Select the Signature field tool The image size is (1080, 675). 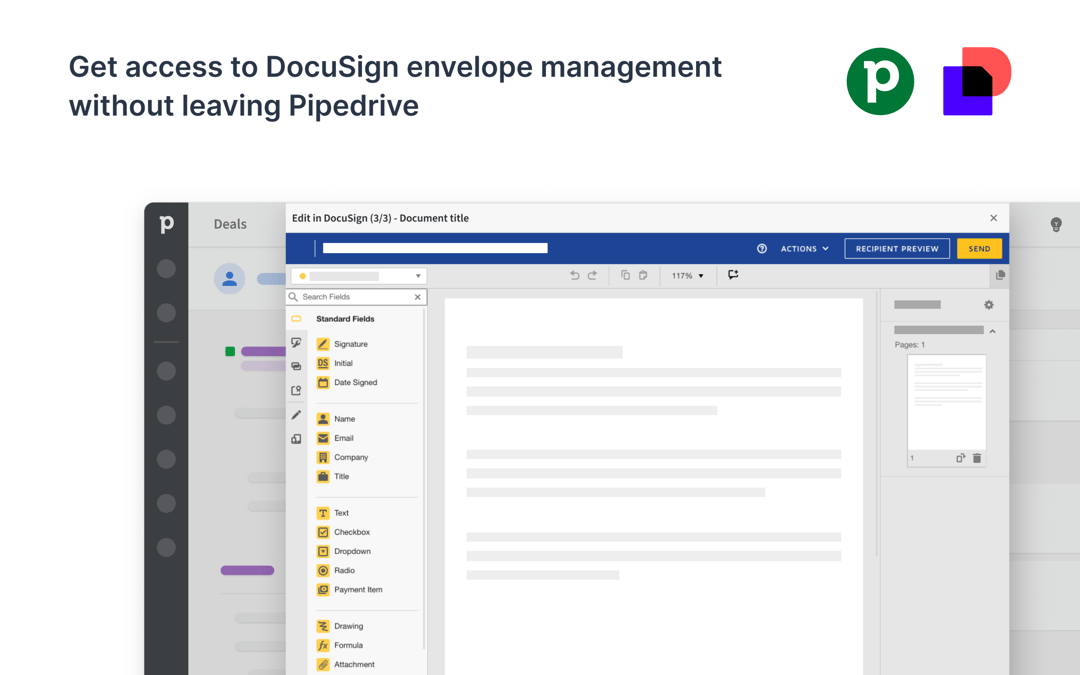click(x=348, y=342)
